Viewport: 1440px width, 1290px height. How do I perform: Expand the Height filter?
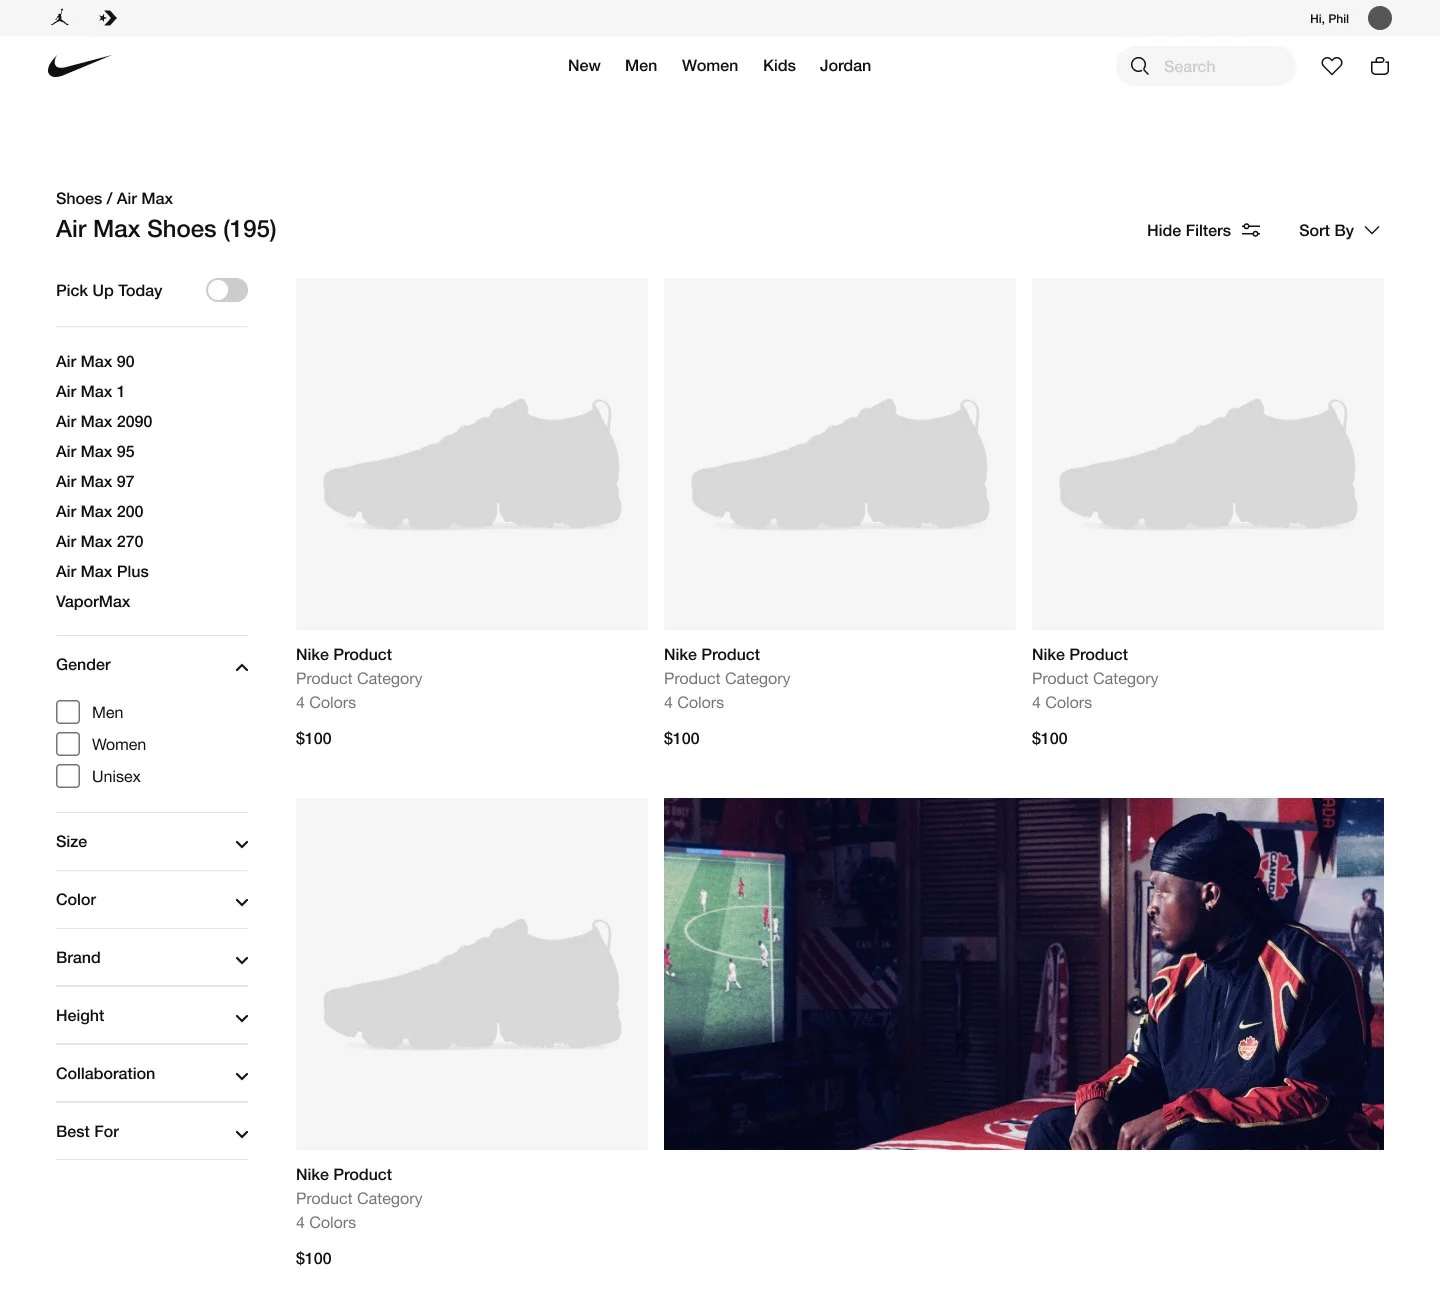coord(152,1016)
